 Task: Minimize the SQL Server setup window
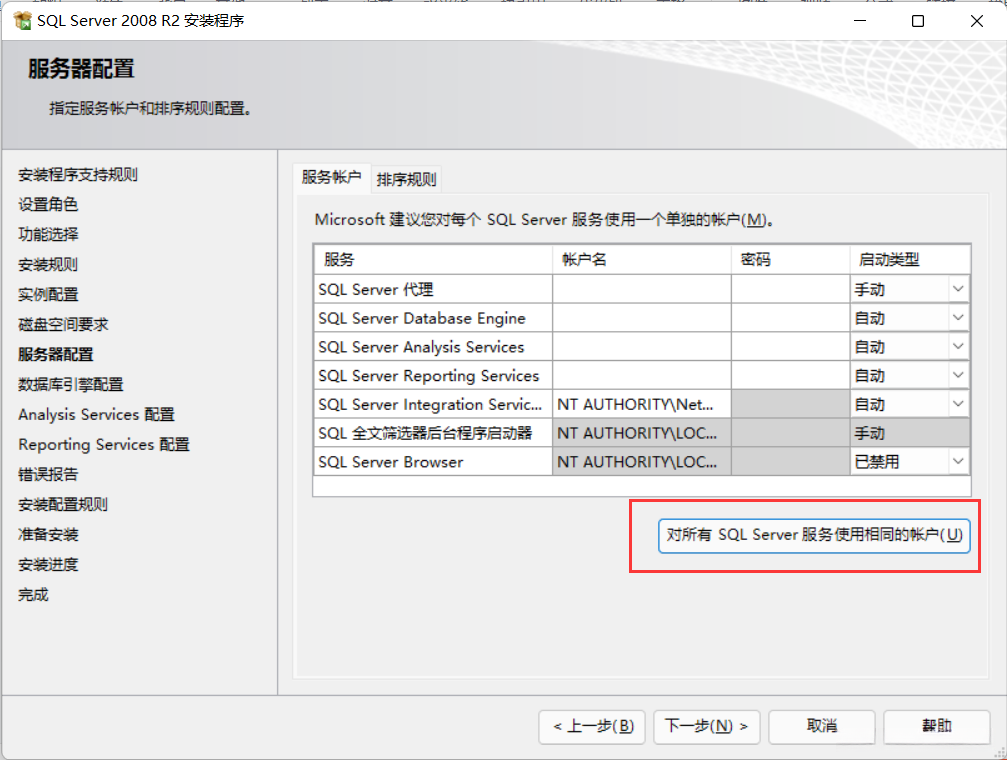tap(860, 21)
